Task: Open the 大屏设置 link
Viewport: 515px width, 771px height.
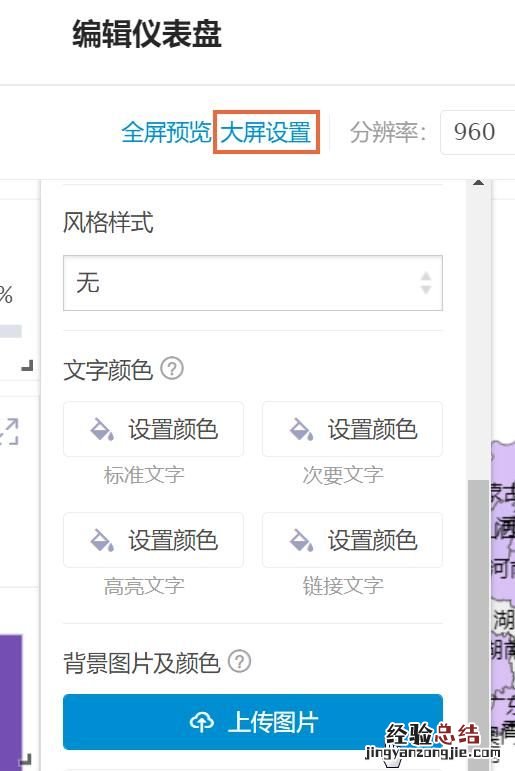Action: [x=266, y=132]
